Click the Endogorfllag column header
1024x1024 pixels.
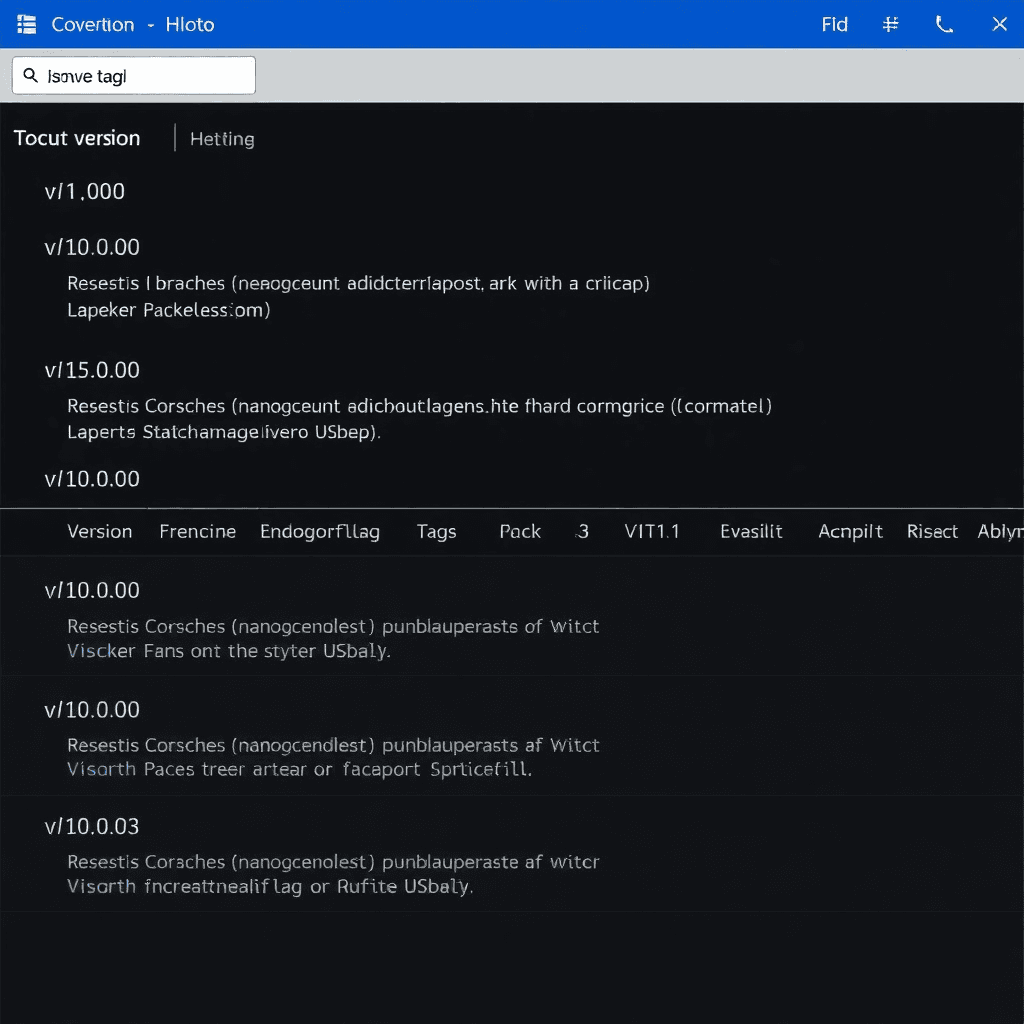[x=320, y=532]
